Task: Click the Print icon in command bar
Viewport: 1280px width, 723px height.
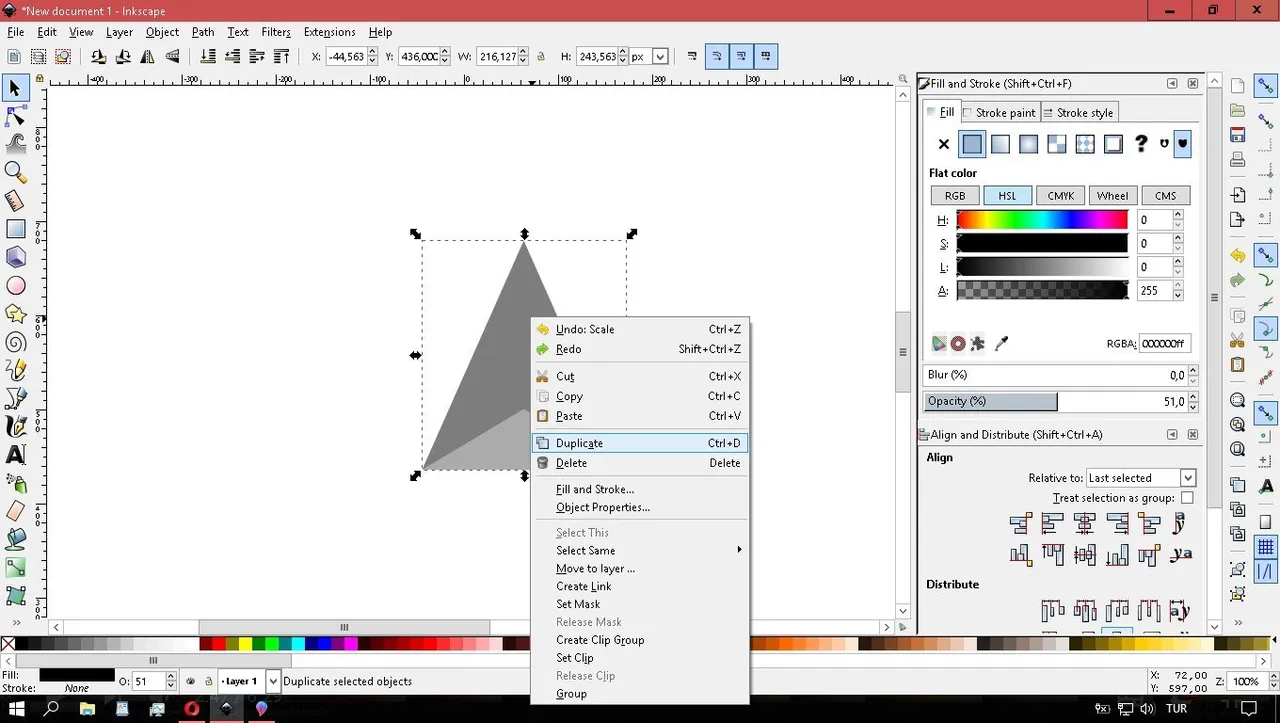Action: pos(1238,158)
